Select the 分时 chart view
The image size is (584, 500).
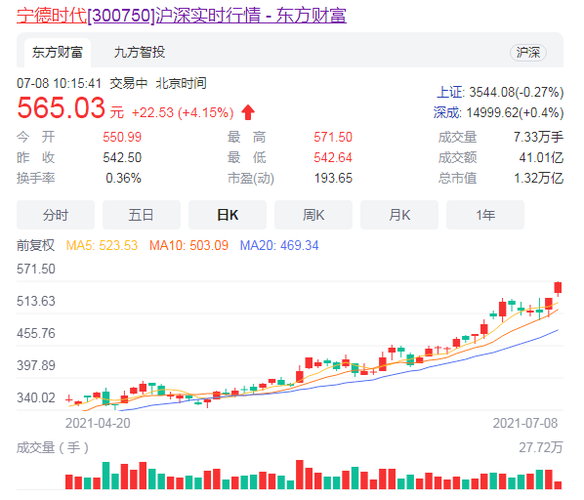55,215
